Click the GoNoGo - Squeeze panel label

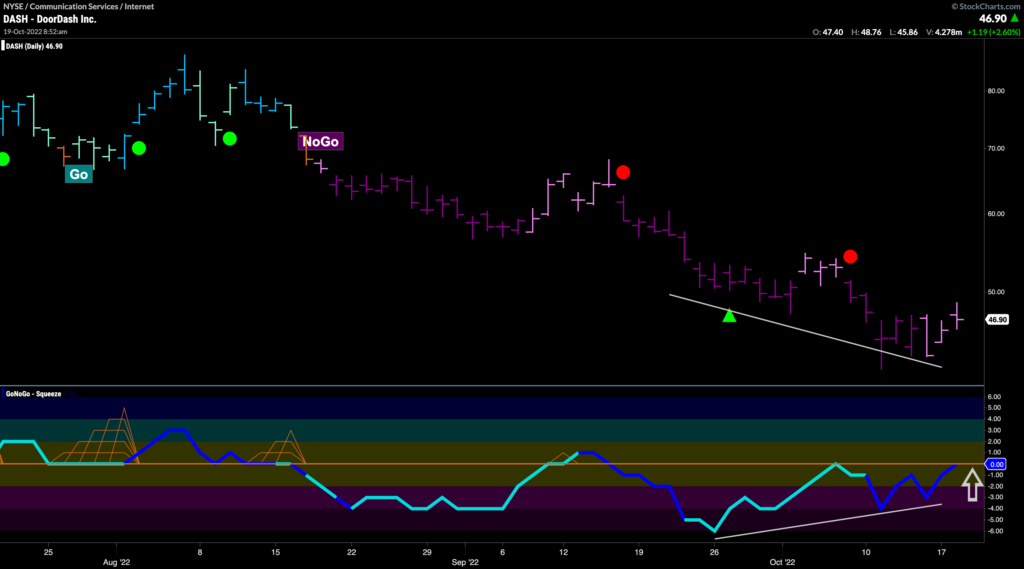pyautogui.click(x=33, y=394)
